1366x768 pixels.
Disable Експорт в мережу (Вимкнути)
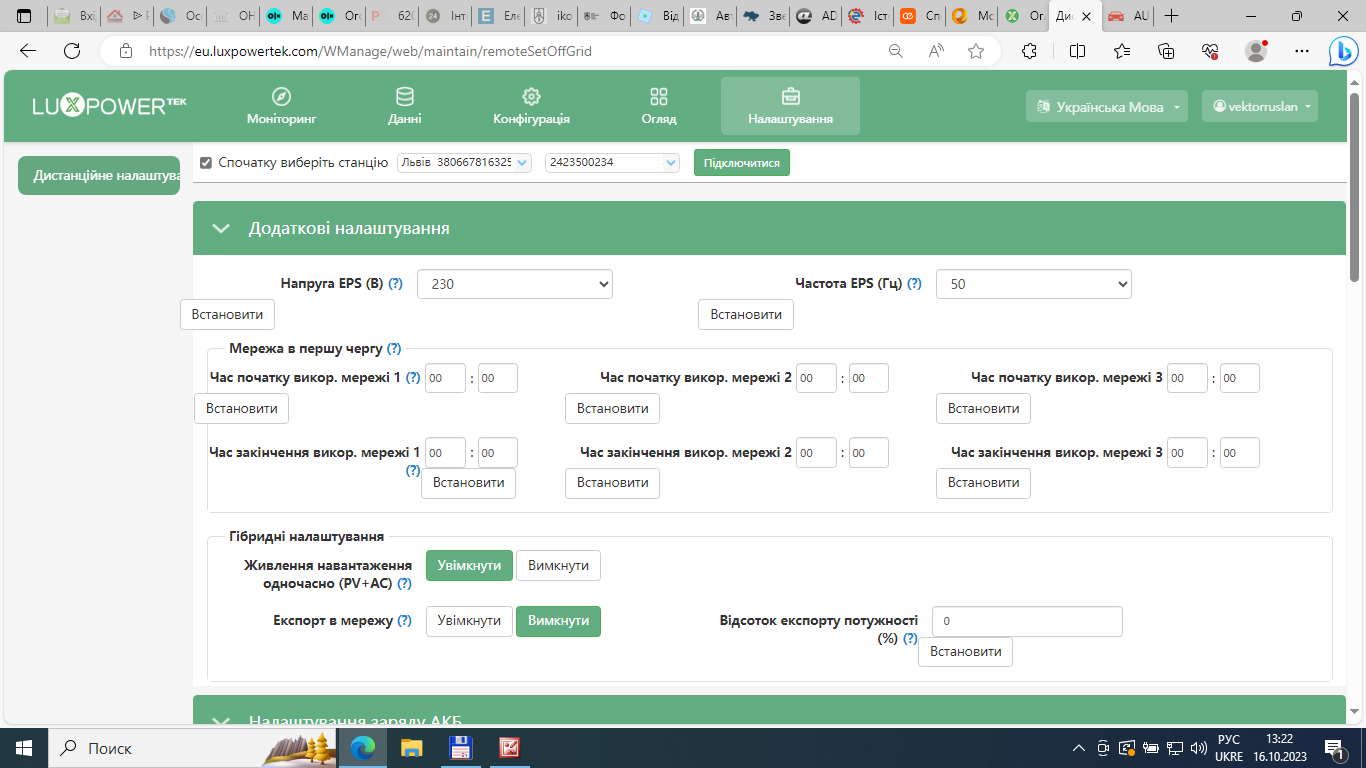tap(558, 621)
